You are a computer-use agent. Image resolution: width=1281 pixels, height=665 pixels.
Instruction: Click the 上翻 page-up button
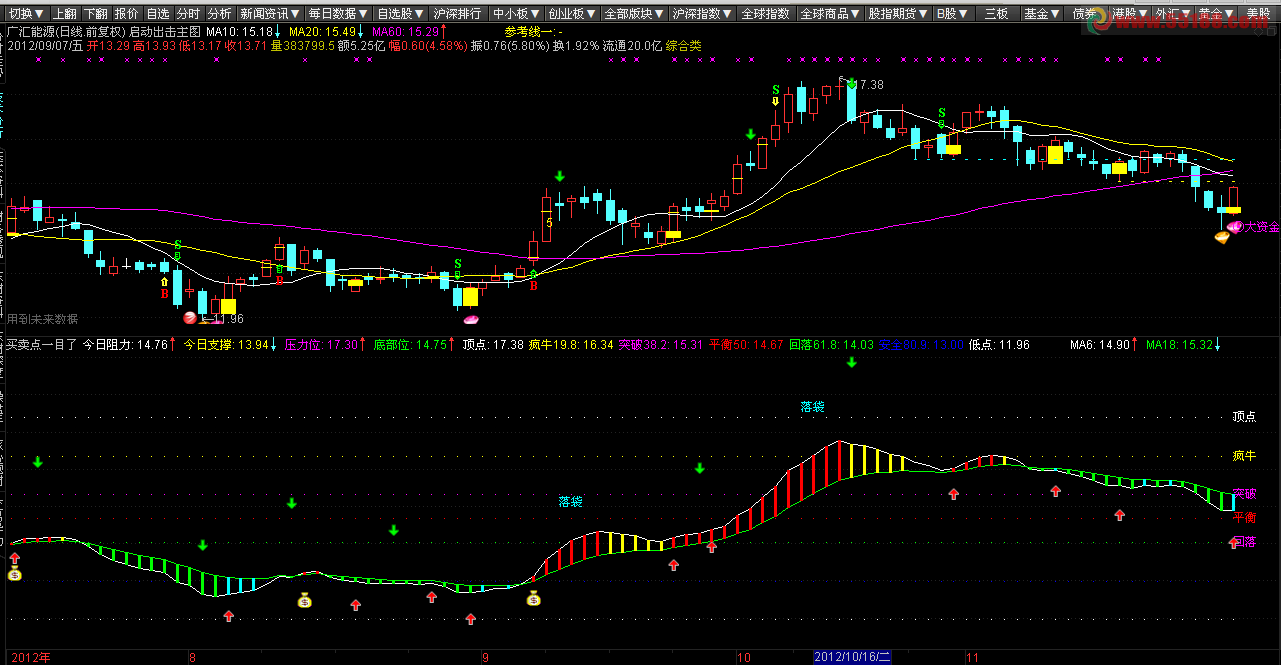point(63,14)
